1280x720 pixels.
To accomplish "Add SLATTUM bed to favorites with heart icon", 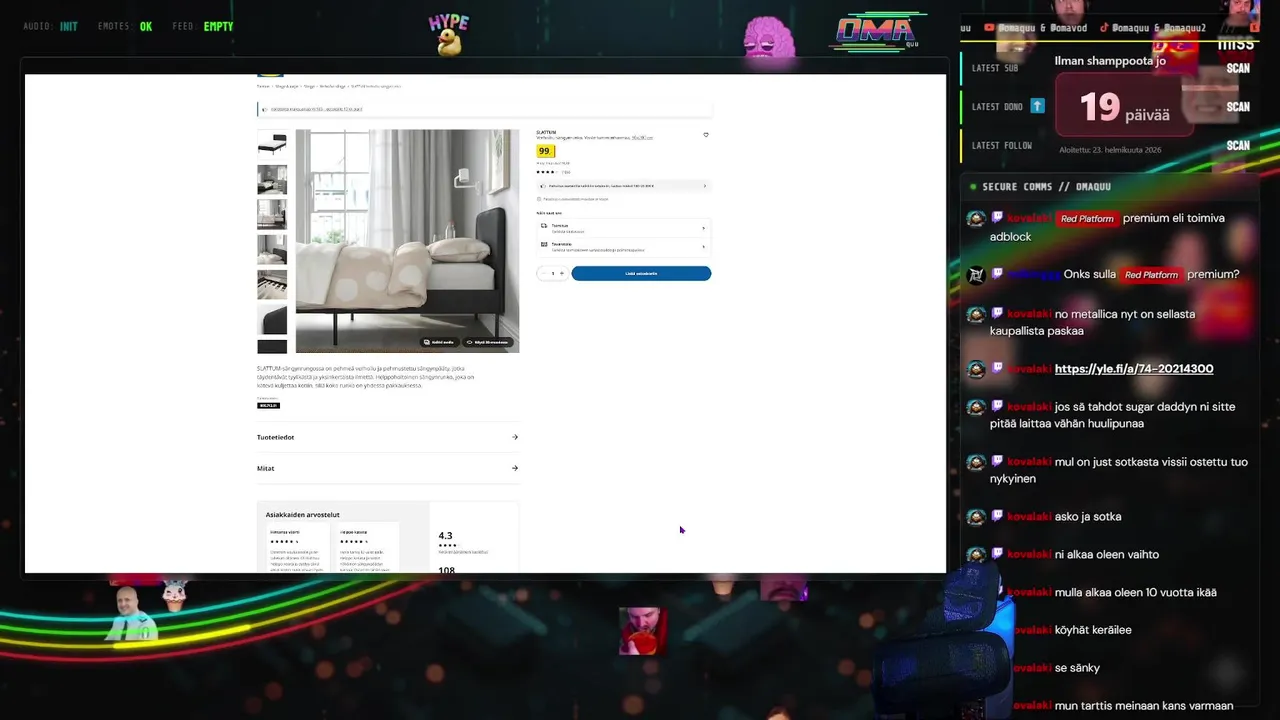I will tap(706, 135).
